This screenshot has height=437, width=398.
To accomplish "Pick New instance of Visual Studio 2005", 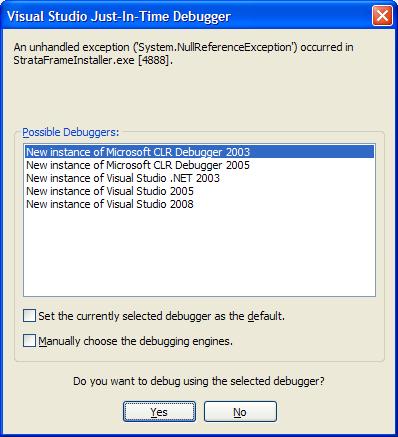I will pos(199,191).
